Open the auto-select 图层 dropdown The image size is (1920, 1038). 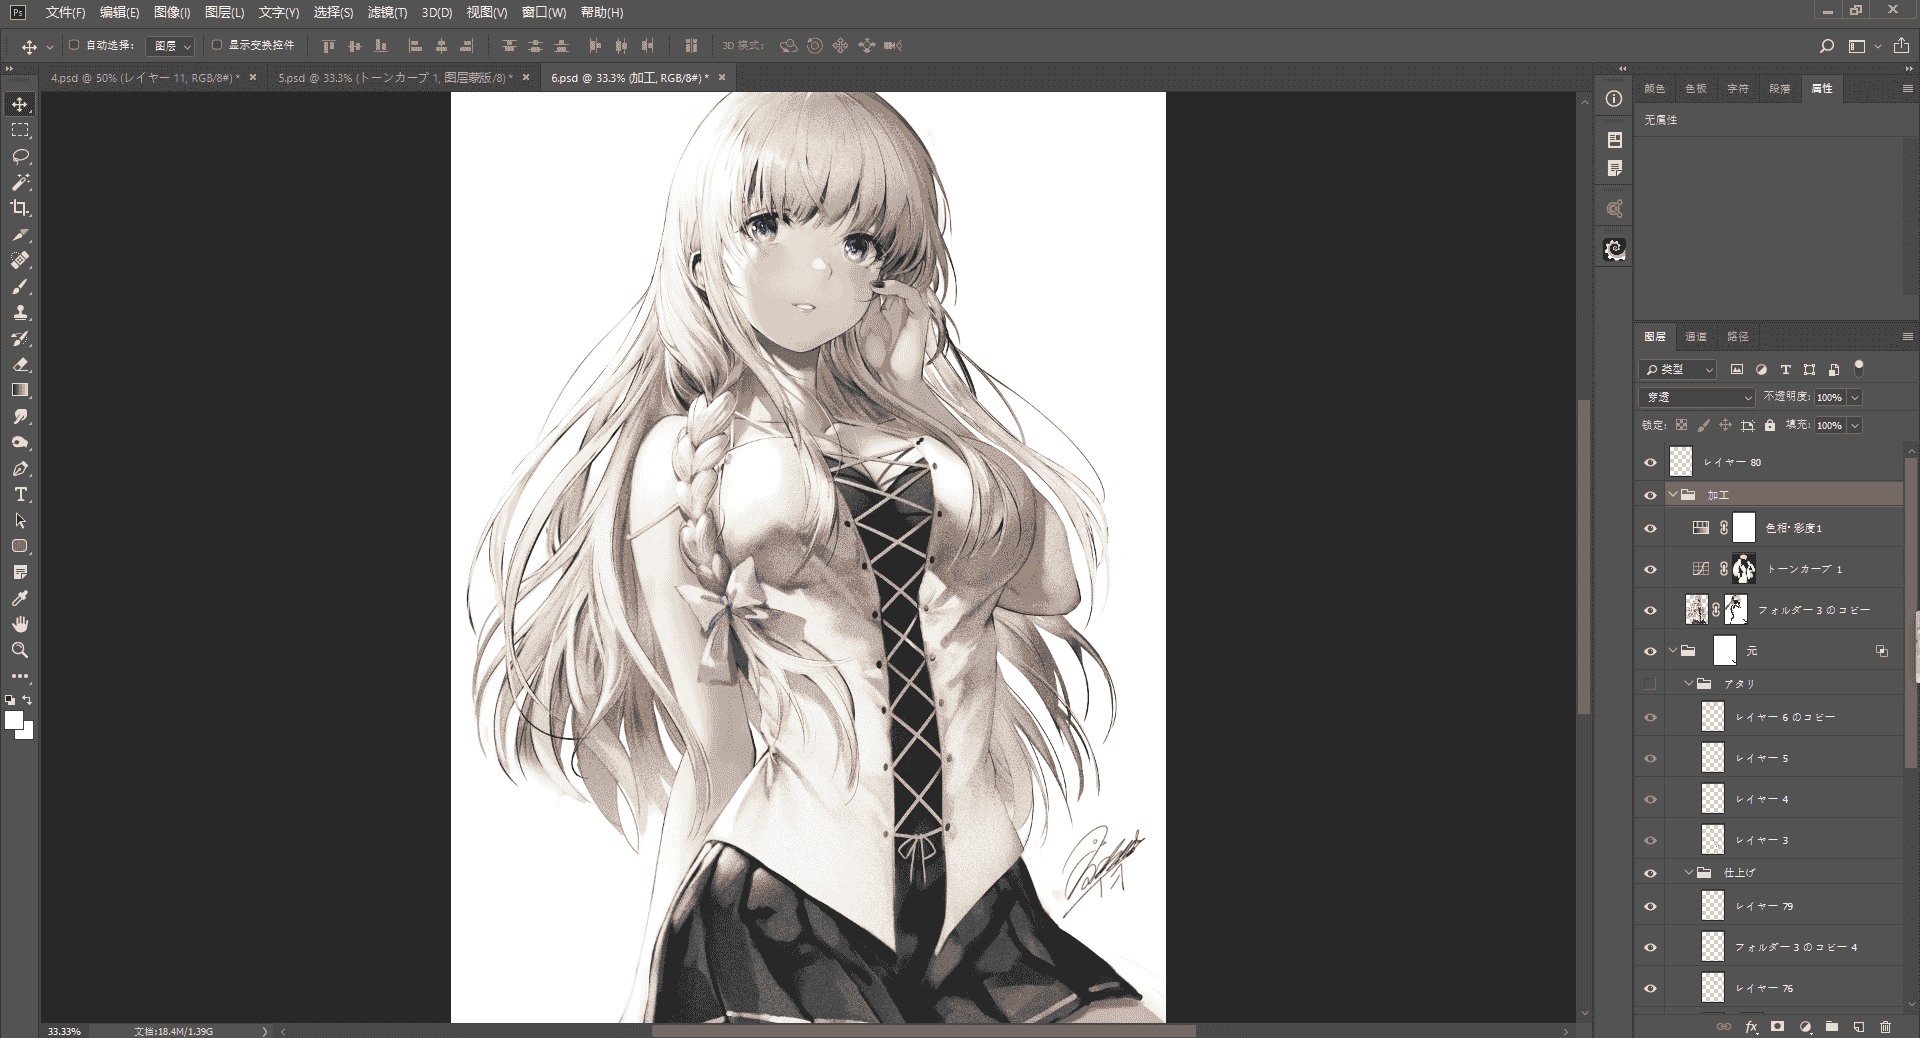pyautogui.click(x=170, y=46)
